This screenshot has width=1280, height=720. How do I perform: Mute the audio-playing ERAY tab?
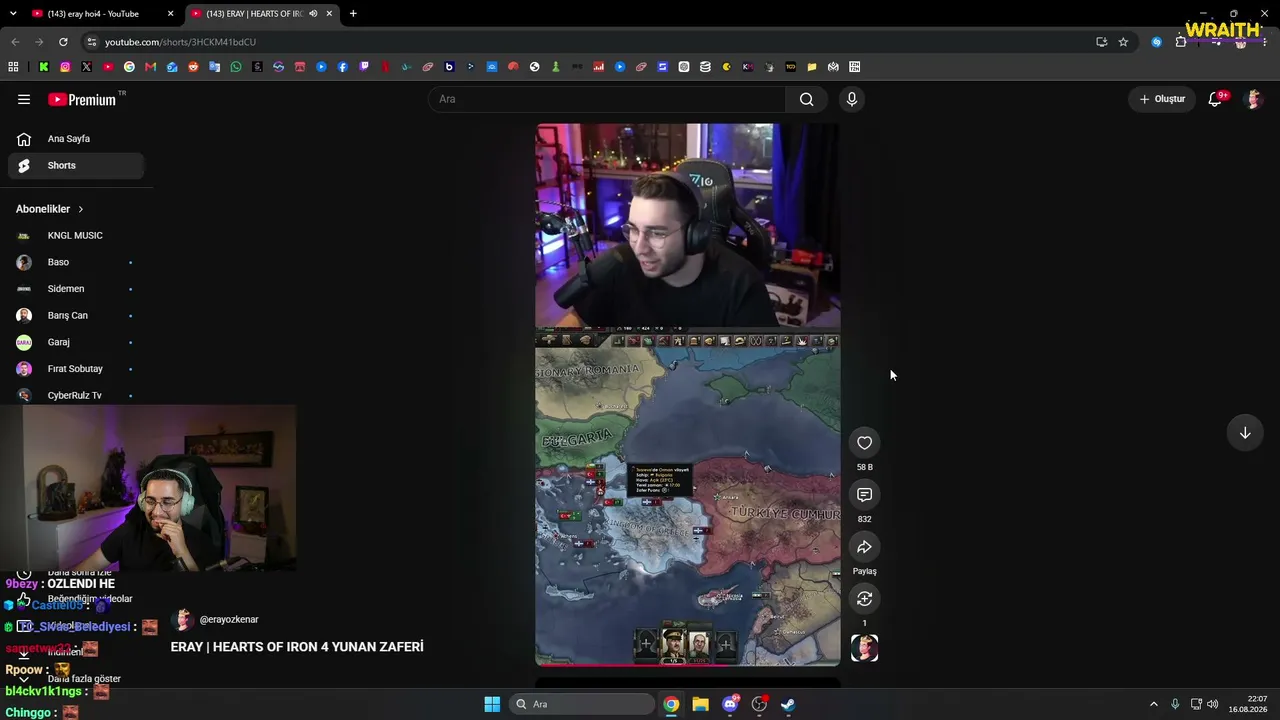click(313, 14)
